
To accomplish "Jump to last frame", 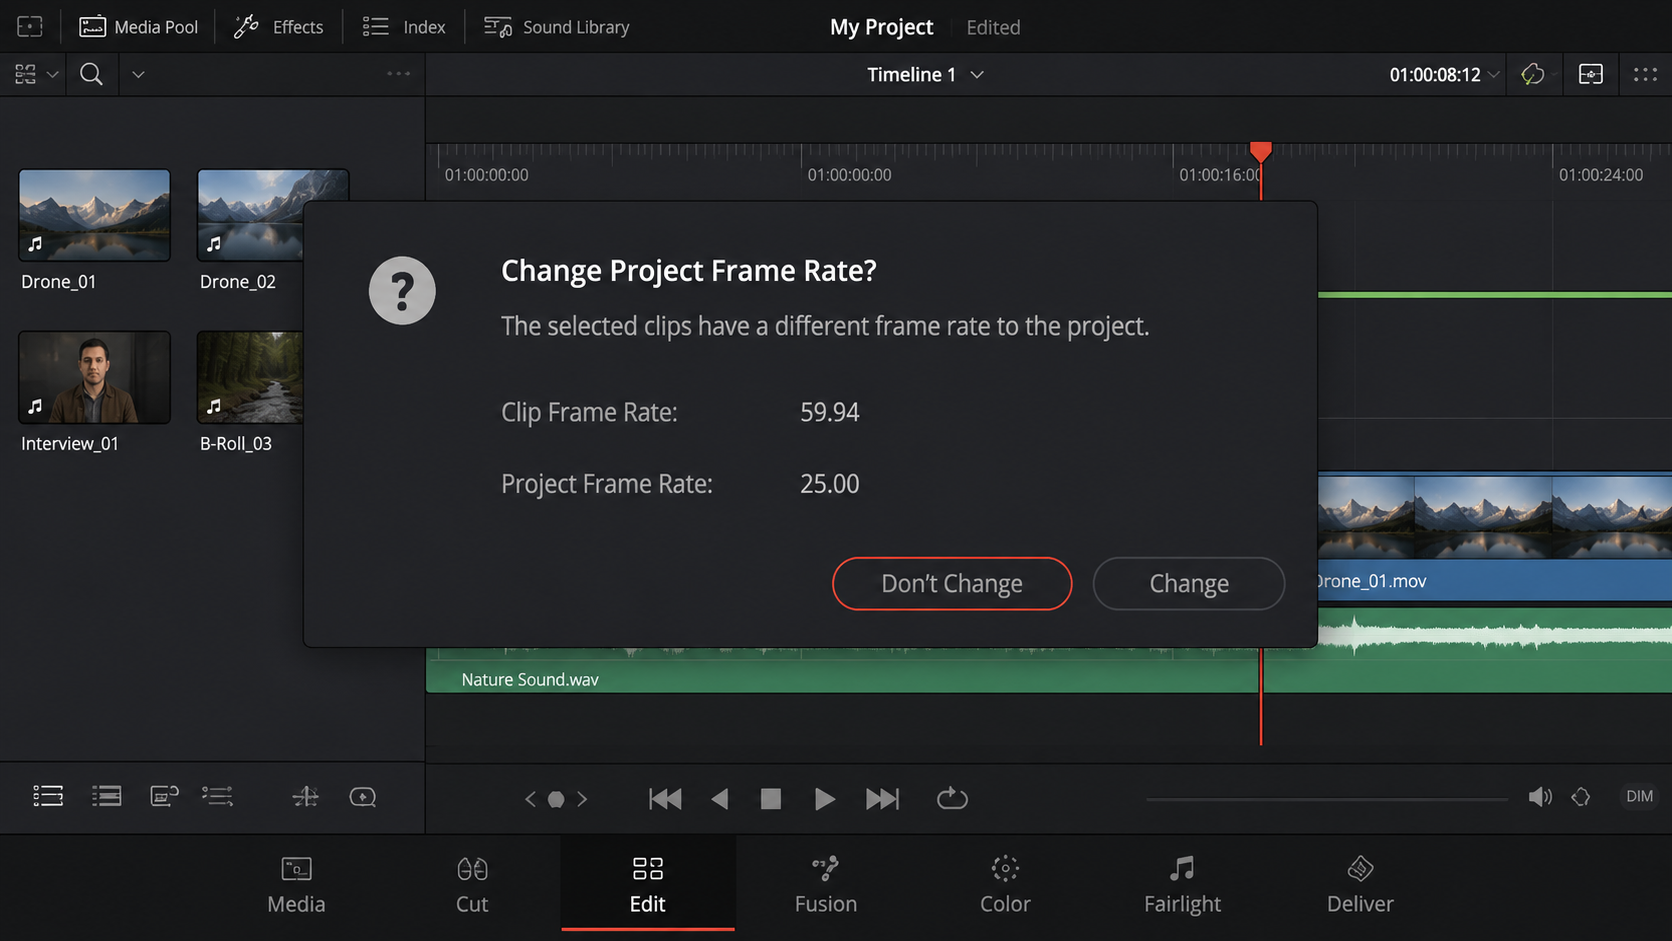I will (881, 798).
